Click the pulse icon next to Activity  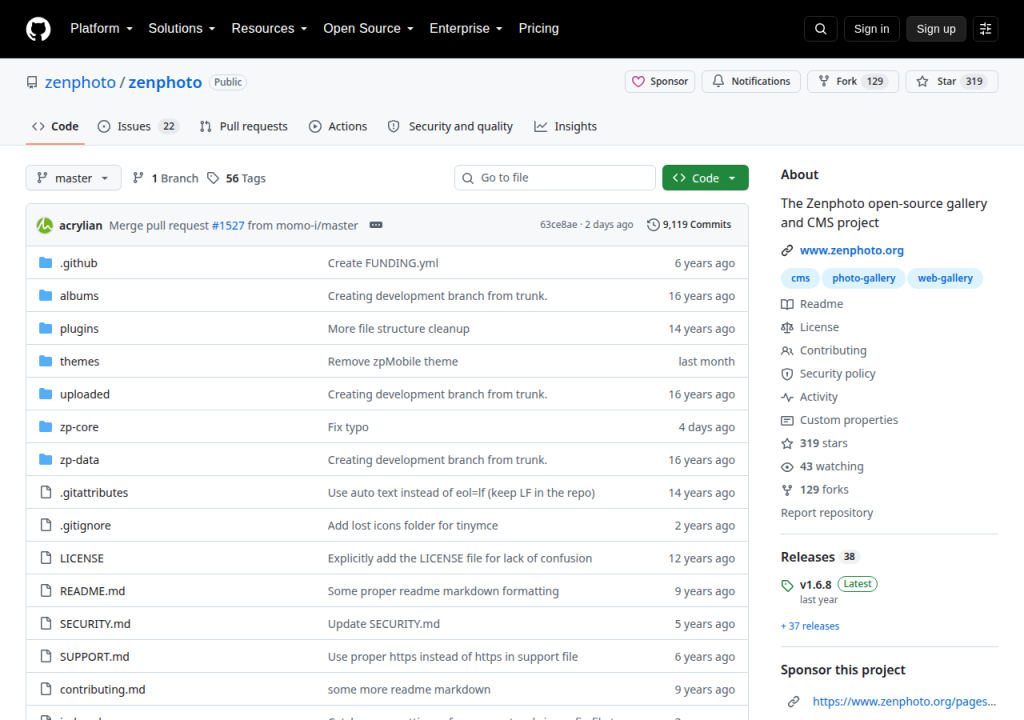787,397
